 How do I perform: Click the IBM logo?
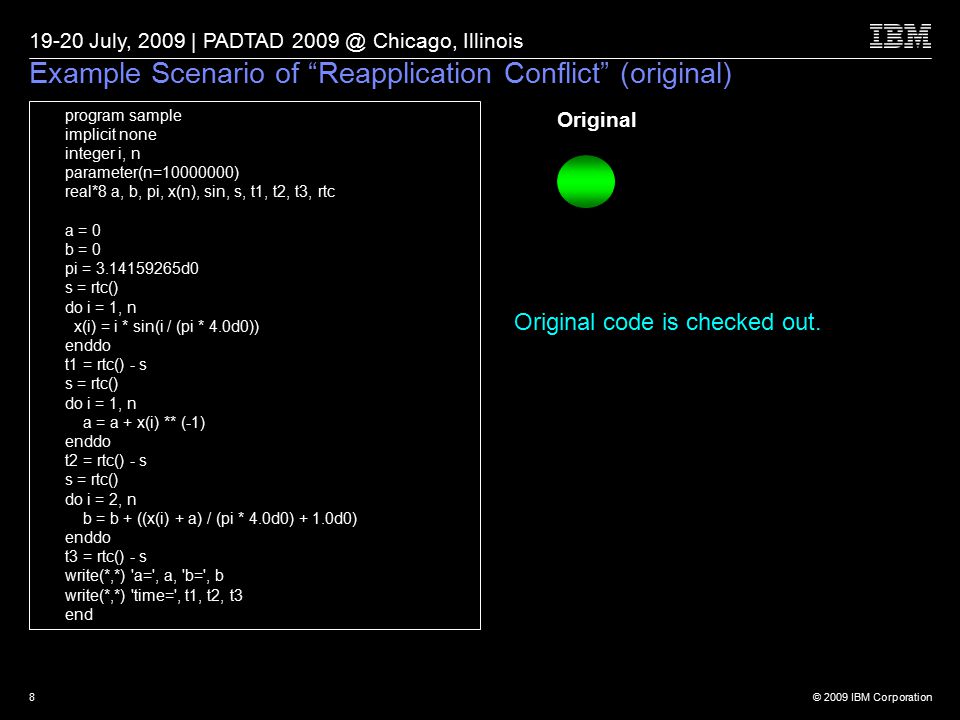point(900,36)
